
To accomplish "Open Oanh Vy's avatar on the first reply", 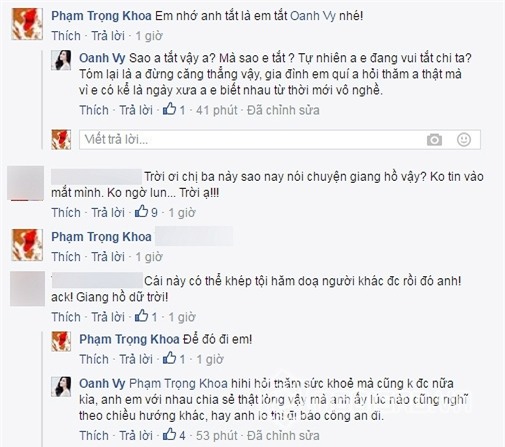I will [x=61, y=60].
